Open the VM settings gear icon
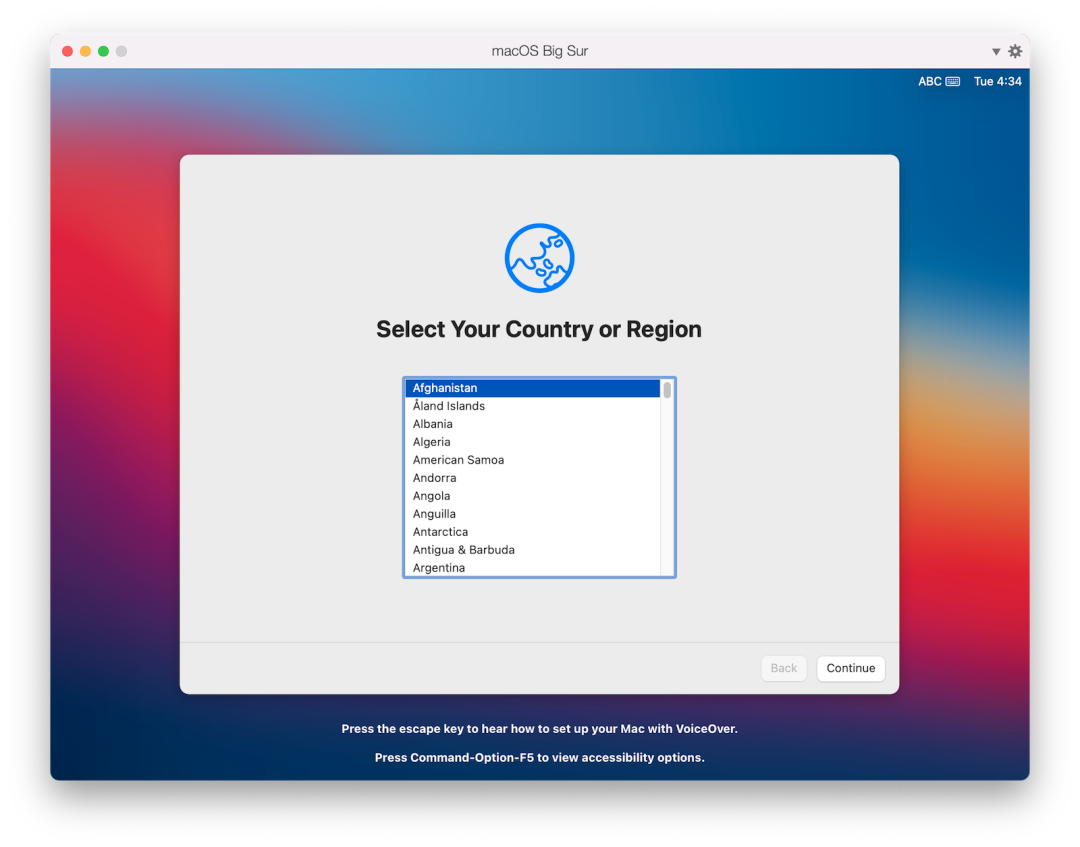1080x847 pixels. tap(1015, 51)
